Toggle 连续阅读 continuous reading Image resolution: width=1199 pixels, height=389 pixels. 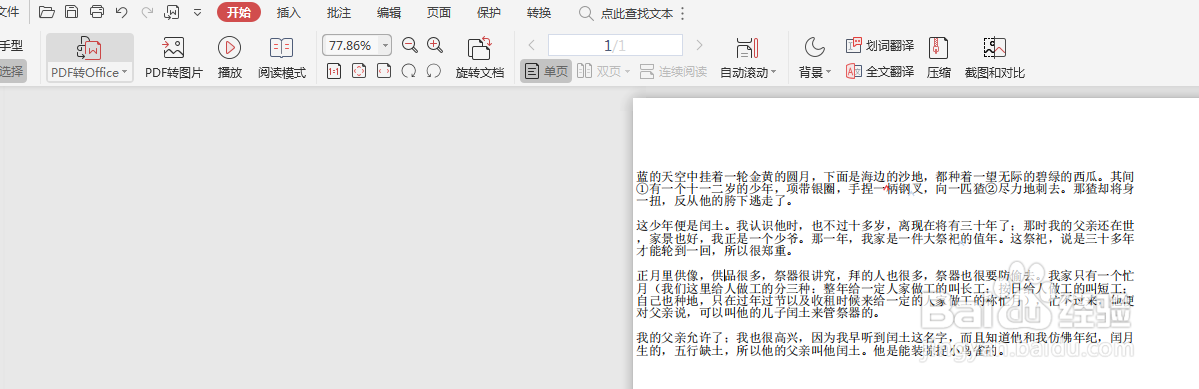click(x=673, y=72)
